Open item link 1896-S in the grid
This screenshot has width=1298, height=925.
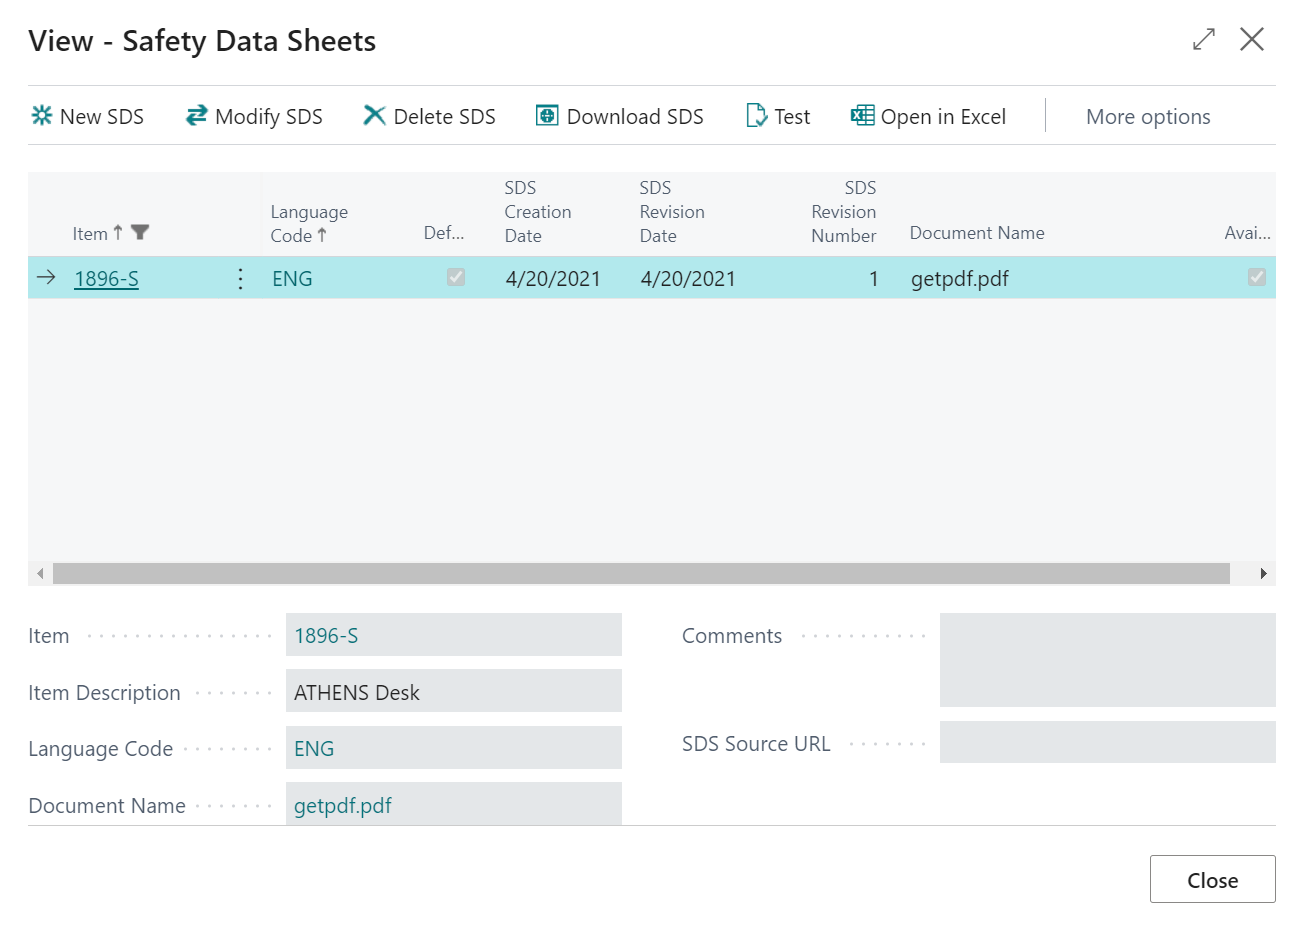tap(106, 279)
